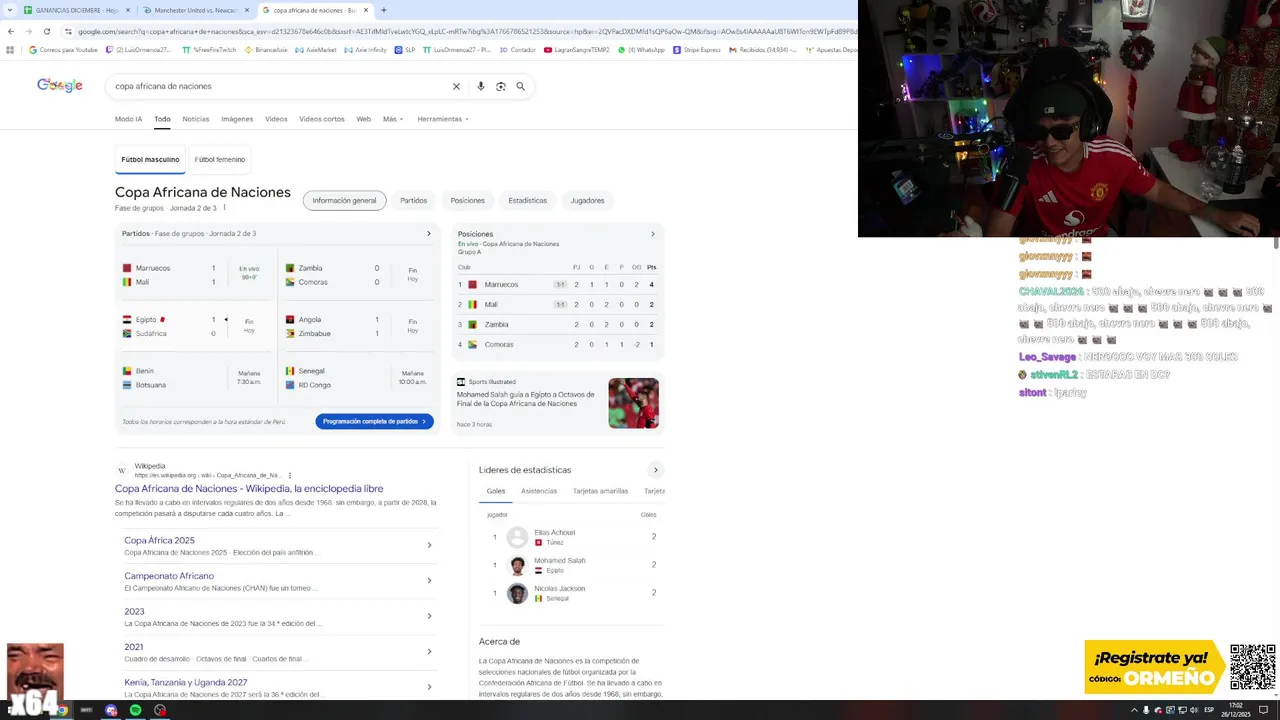
Task: Select the Noticias search filter
Action: 196,119
